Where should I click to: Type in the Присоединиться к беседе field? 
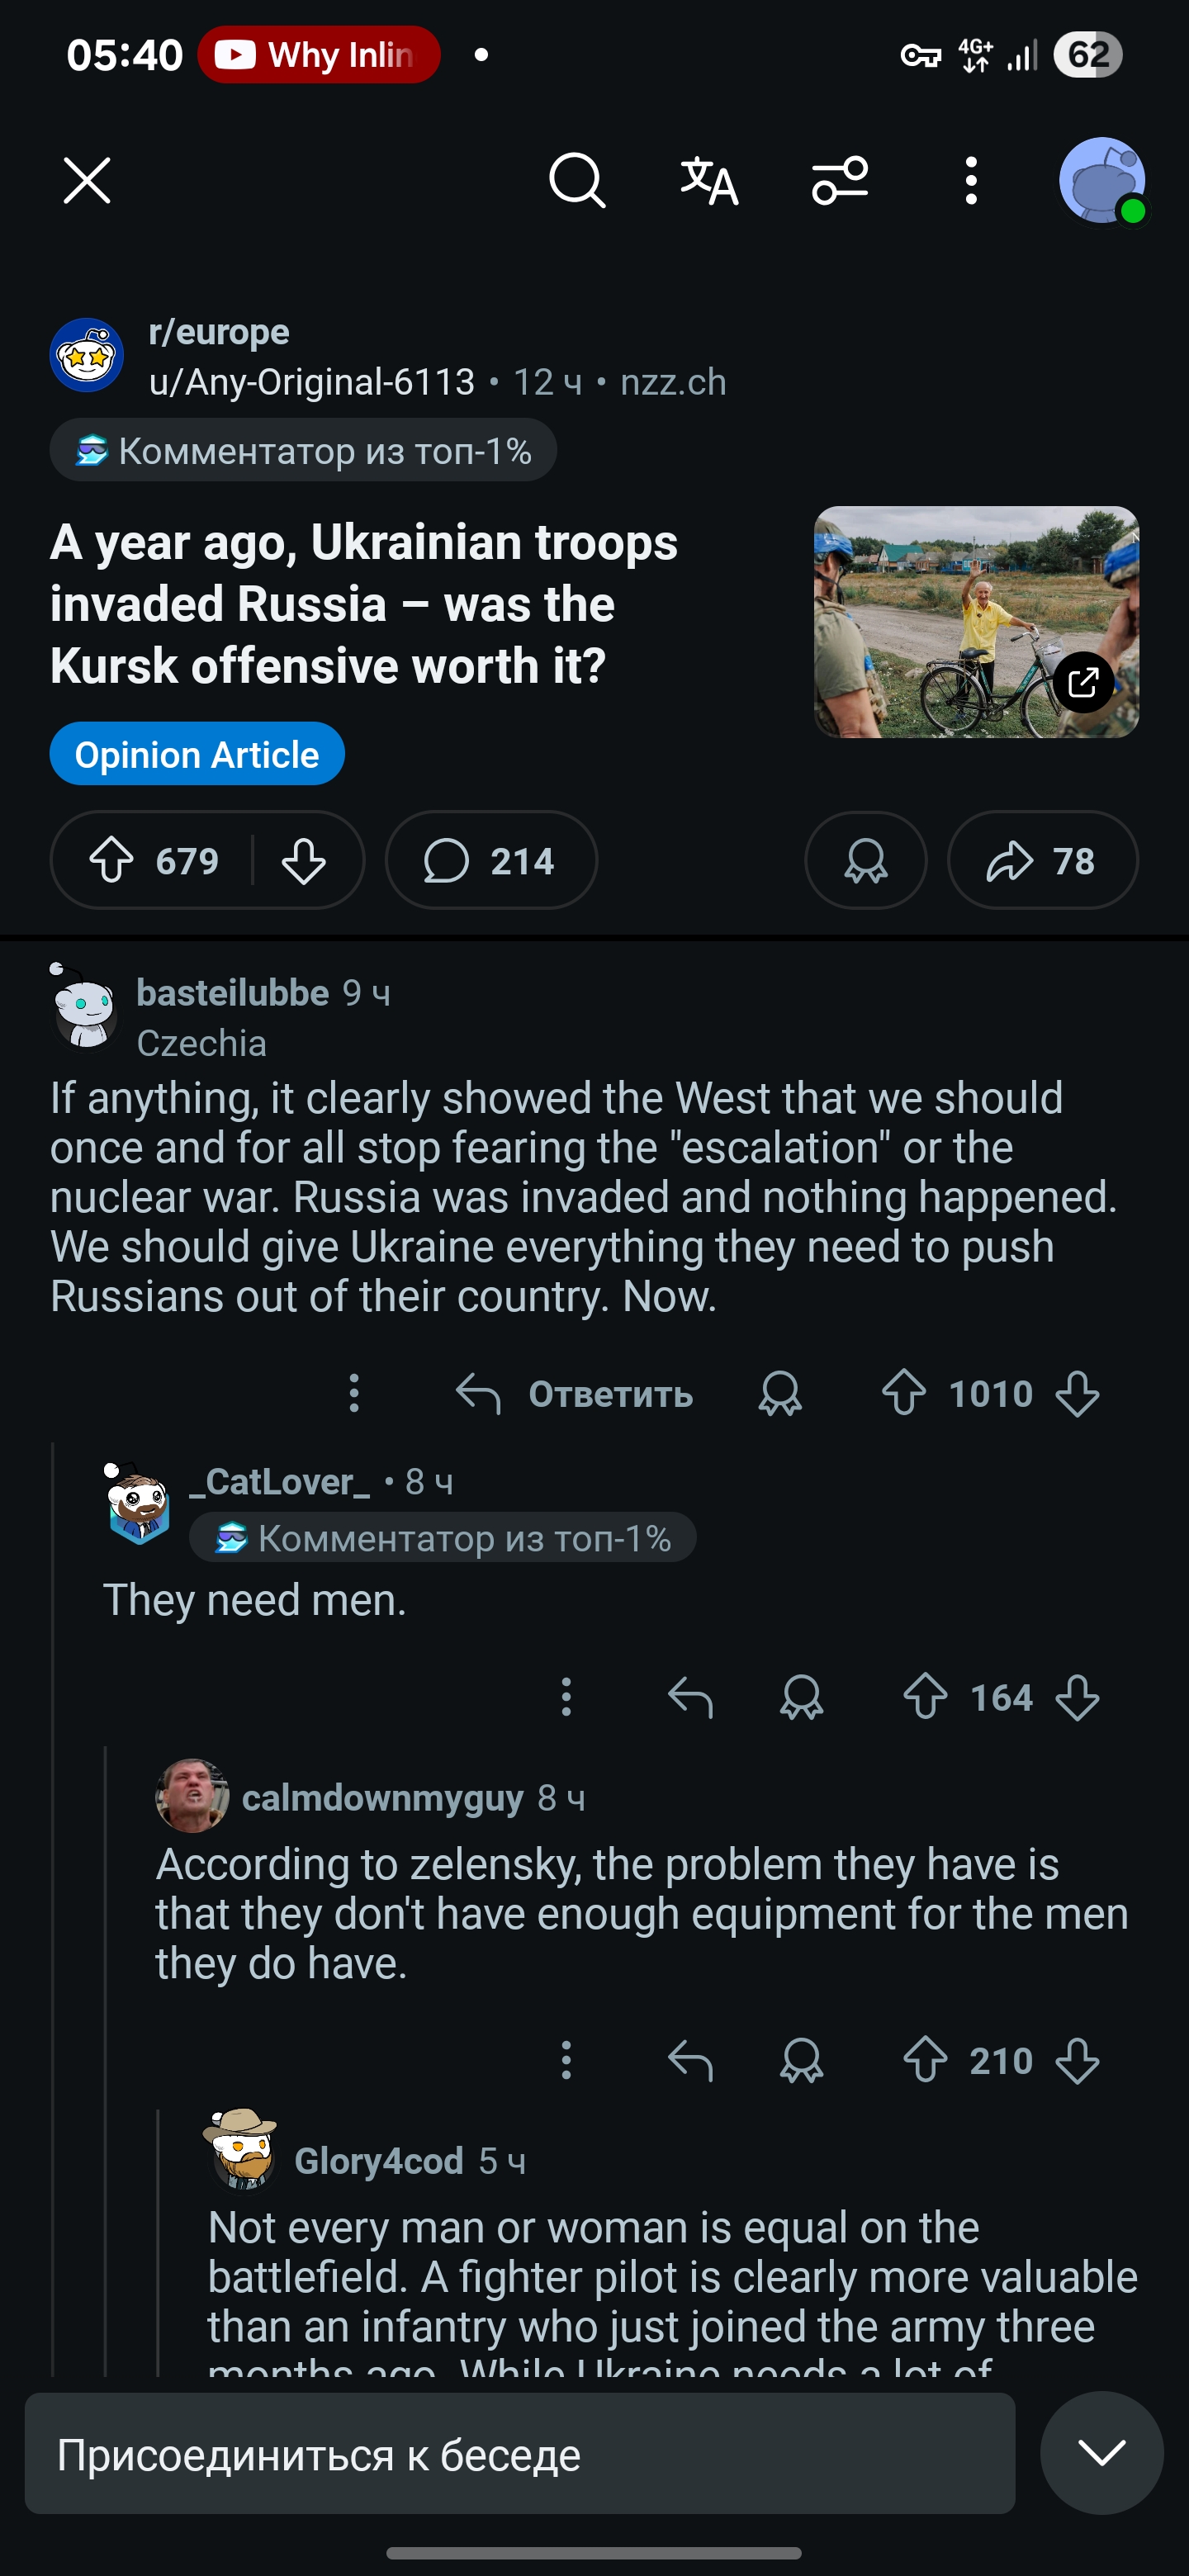coord(520,2454)
